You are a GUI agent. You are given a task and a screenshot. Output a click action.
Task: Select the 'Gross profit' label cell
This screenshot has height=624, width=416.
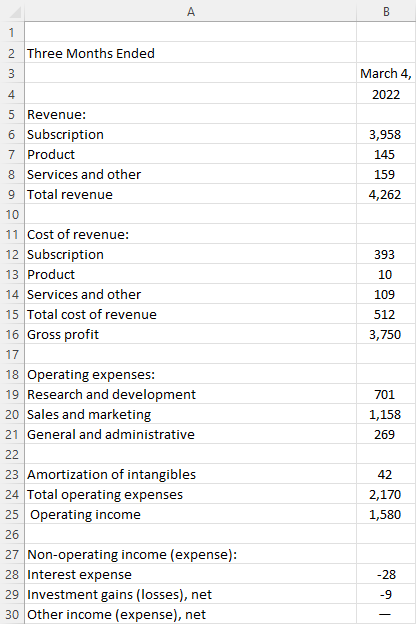[x=190, y=334]
